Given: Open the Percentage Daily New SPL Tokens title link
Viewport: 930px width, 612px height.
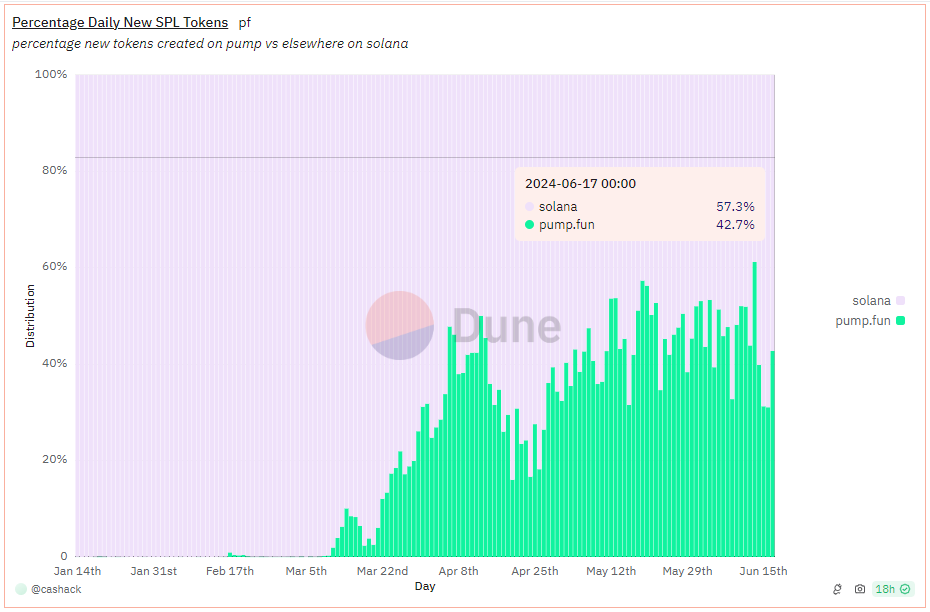Looking at the screenshot, I should (120, 23).
